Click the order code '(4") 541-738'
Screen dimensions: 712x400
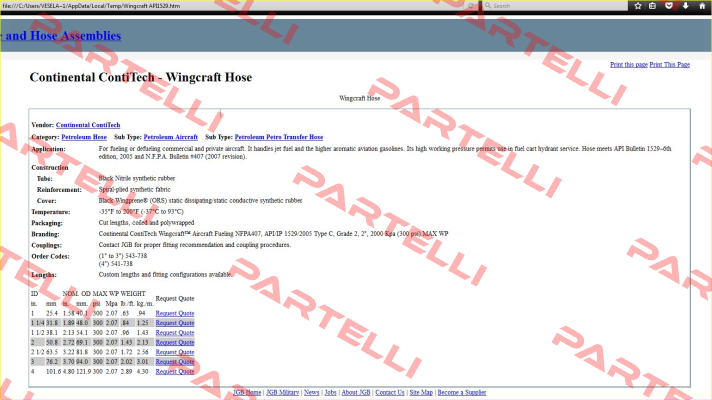point(116,264)
